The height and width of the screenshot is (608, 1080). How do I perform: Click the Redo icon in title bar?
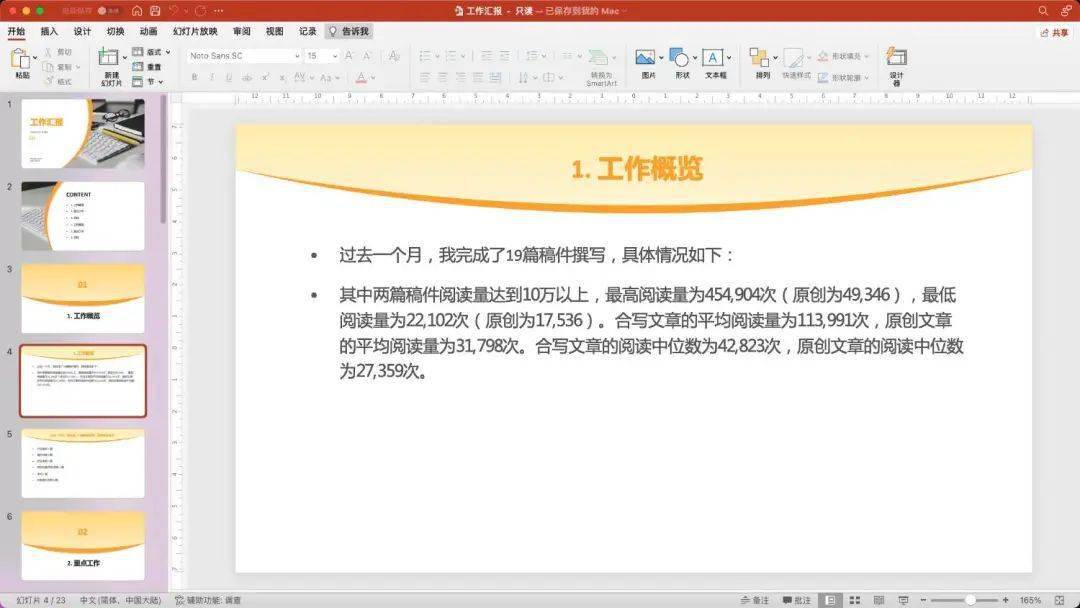200,11
